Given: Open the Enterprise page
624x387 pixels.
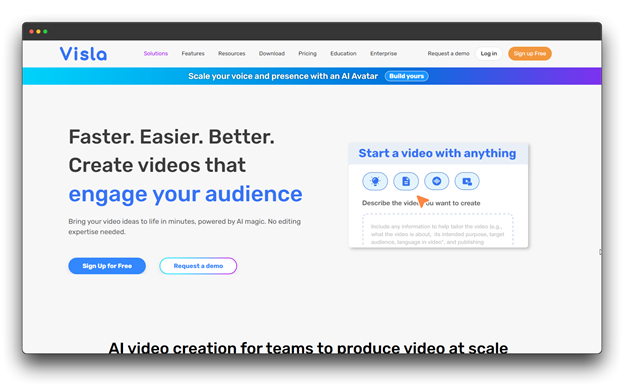Looking at the screenshot, I should tap(384, 53).
